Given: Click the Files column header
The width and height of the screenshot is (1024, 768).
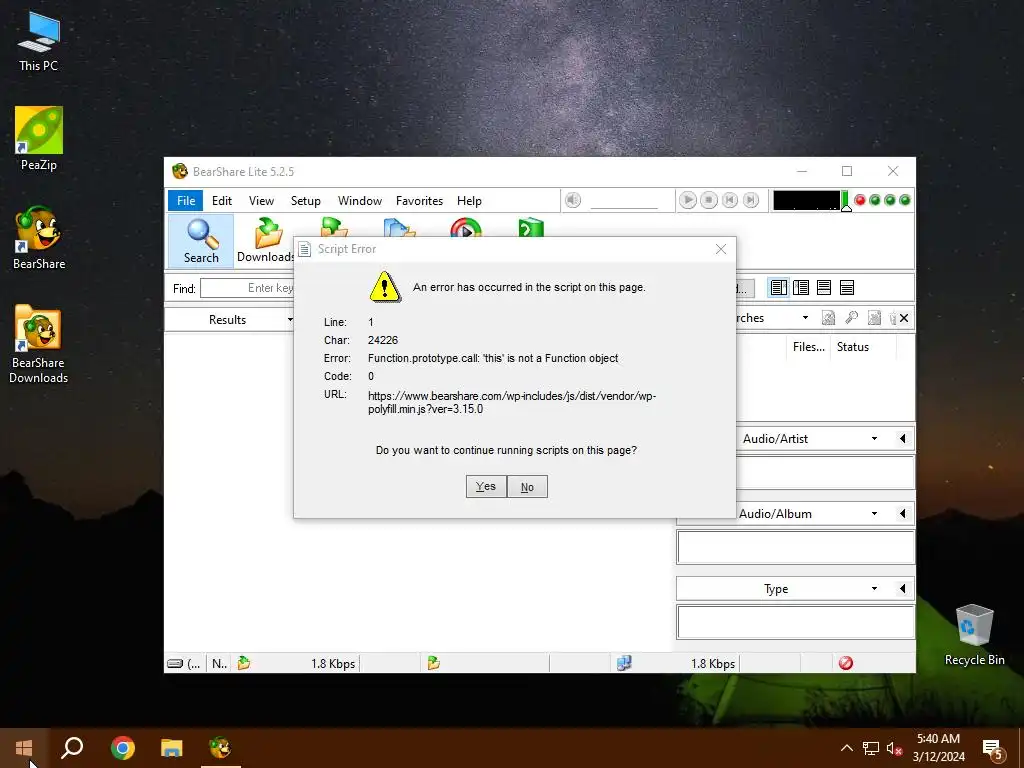Looking at the screenshot, I should tap(808, 347).
